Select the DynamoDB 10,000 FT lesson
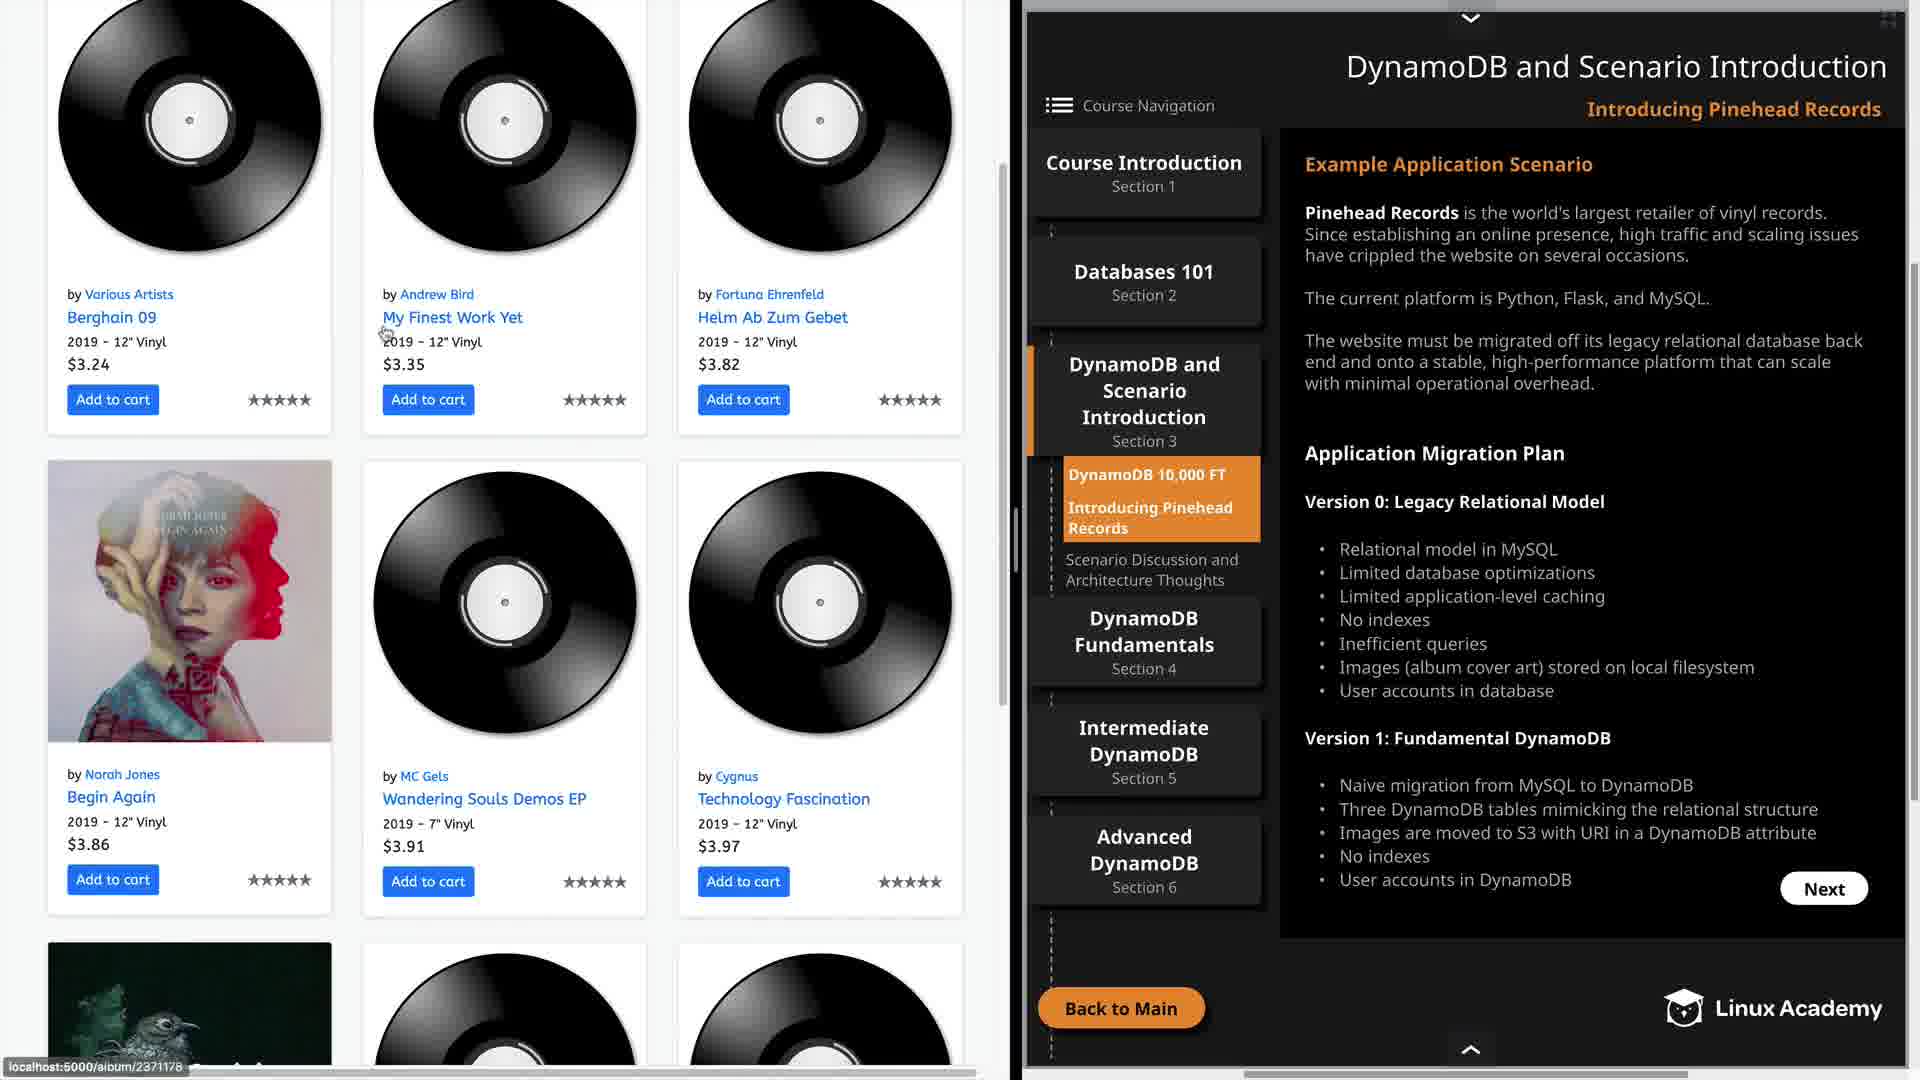This screenshot has width=1920, height=1080. click(1146, 475)
